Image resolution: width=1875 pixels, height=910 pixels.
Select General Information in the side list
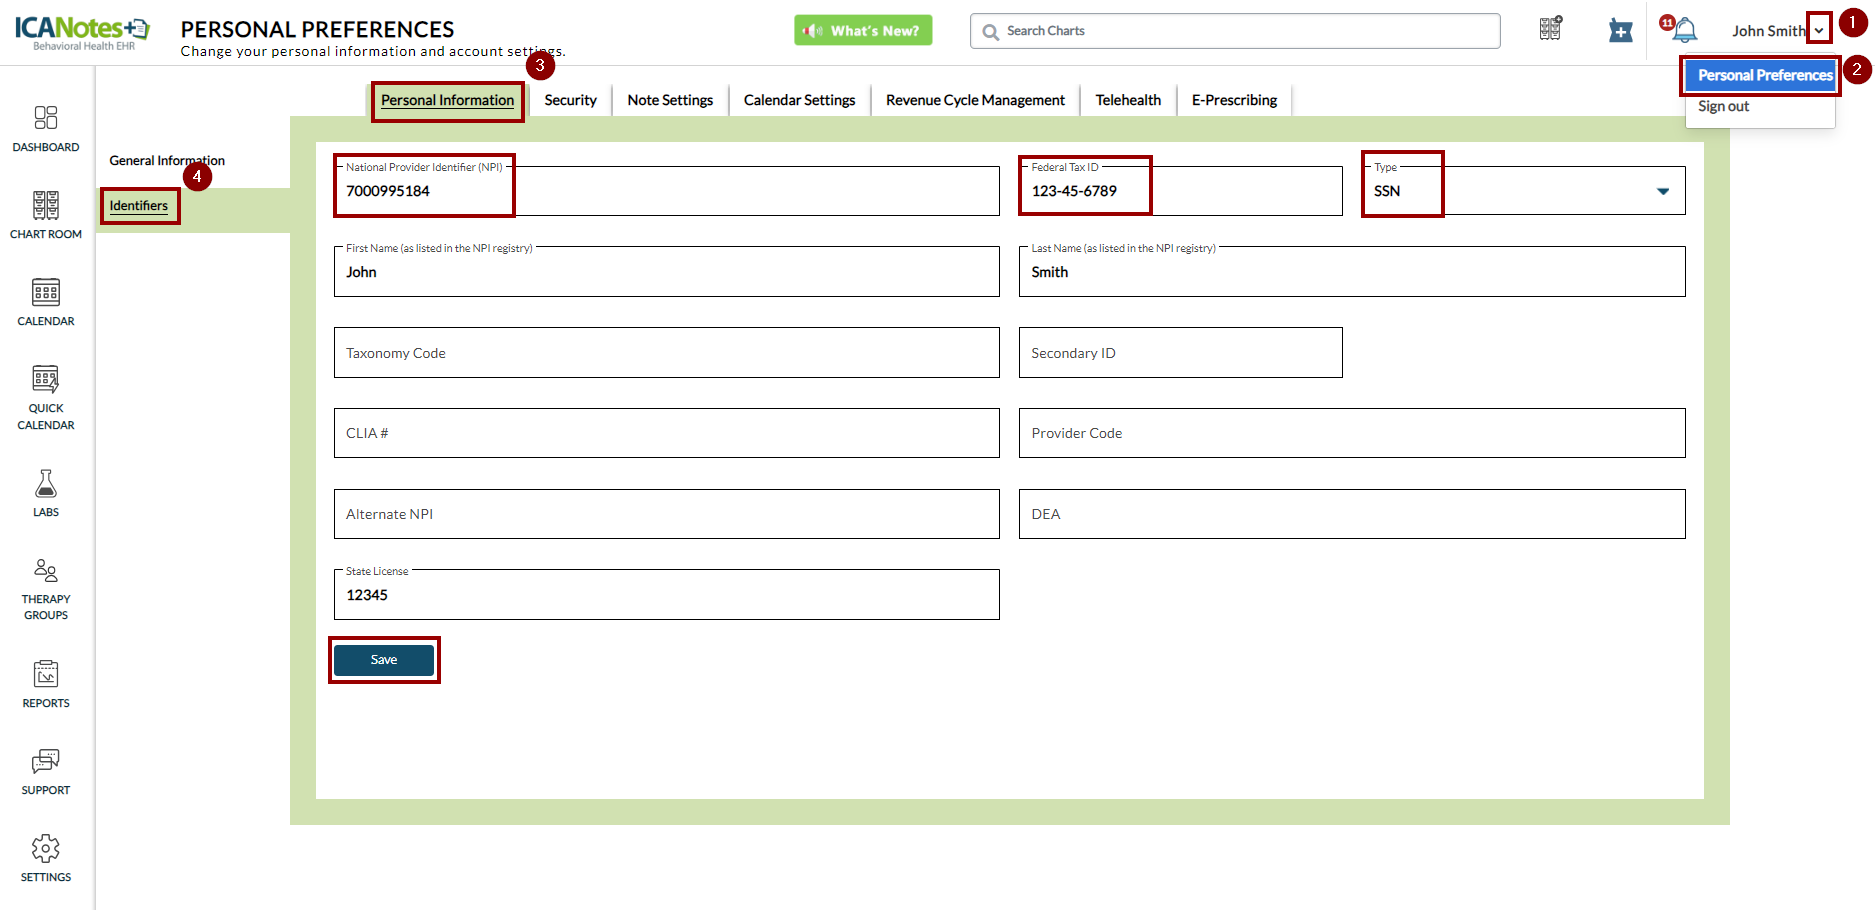pyautogui.click(x=166, y=160)
